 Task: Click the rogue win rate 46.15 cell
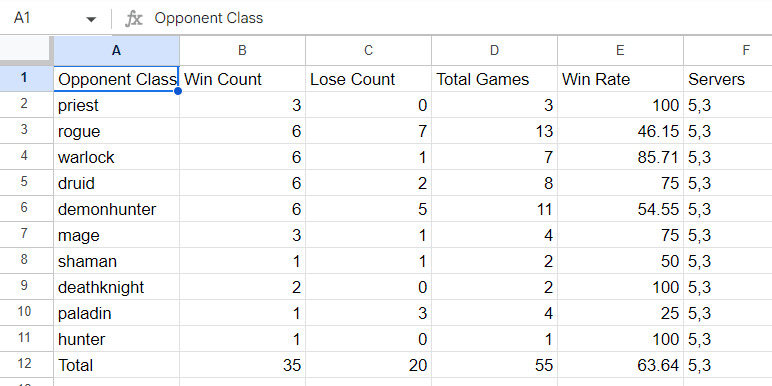tap(620, 131)
